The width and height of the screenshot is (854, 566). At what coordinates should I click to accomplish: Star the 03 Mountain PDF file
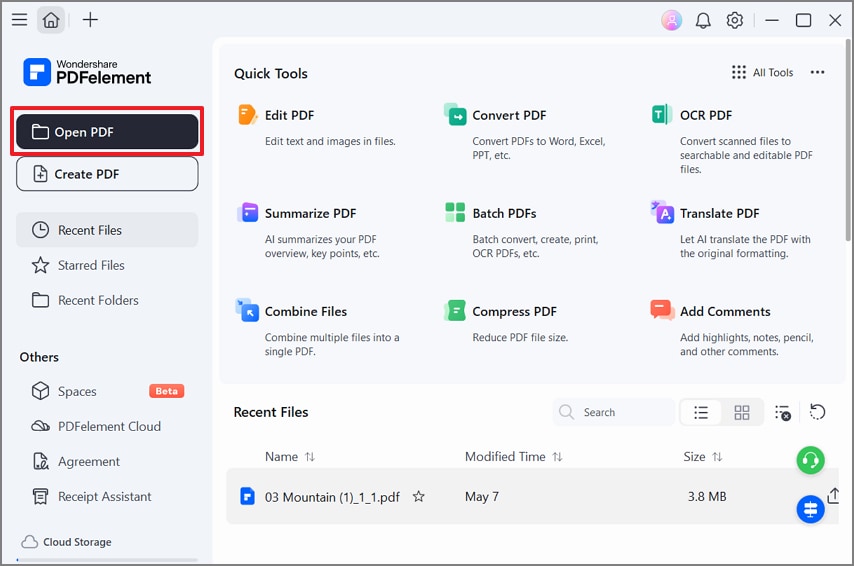[418, 496]
